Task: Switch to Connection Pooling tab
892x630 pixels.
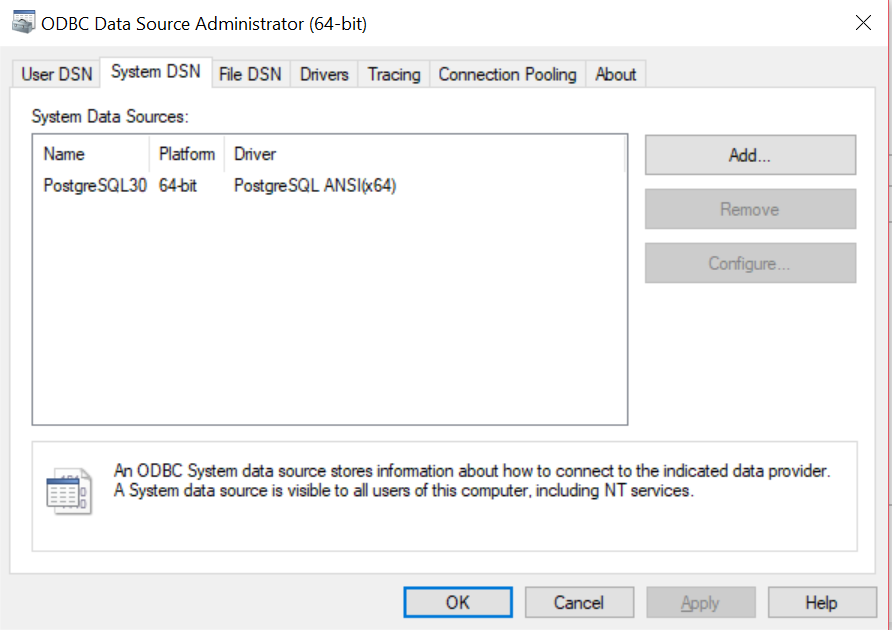Action: coord(507,75)
